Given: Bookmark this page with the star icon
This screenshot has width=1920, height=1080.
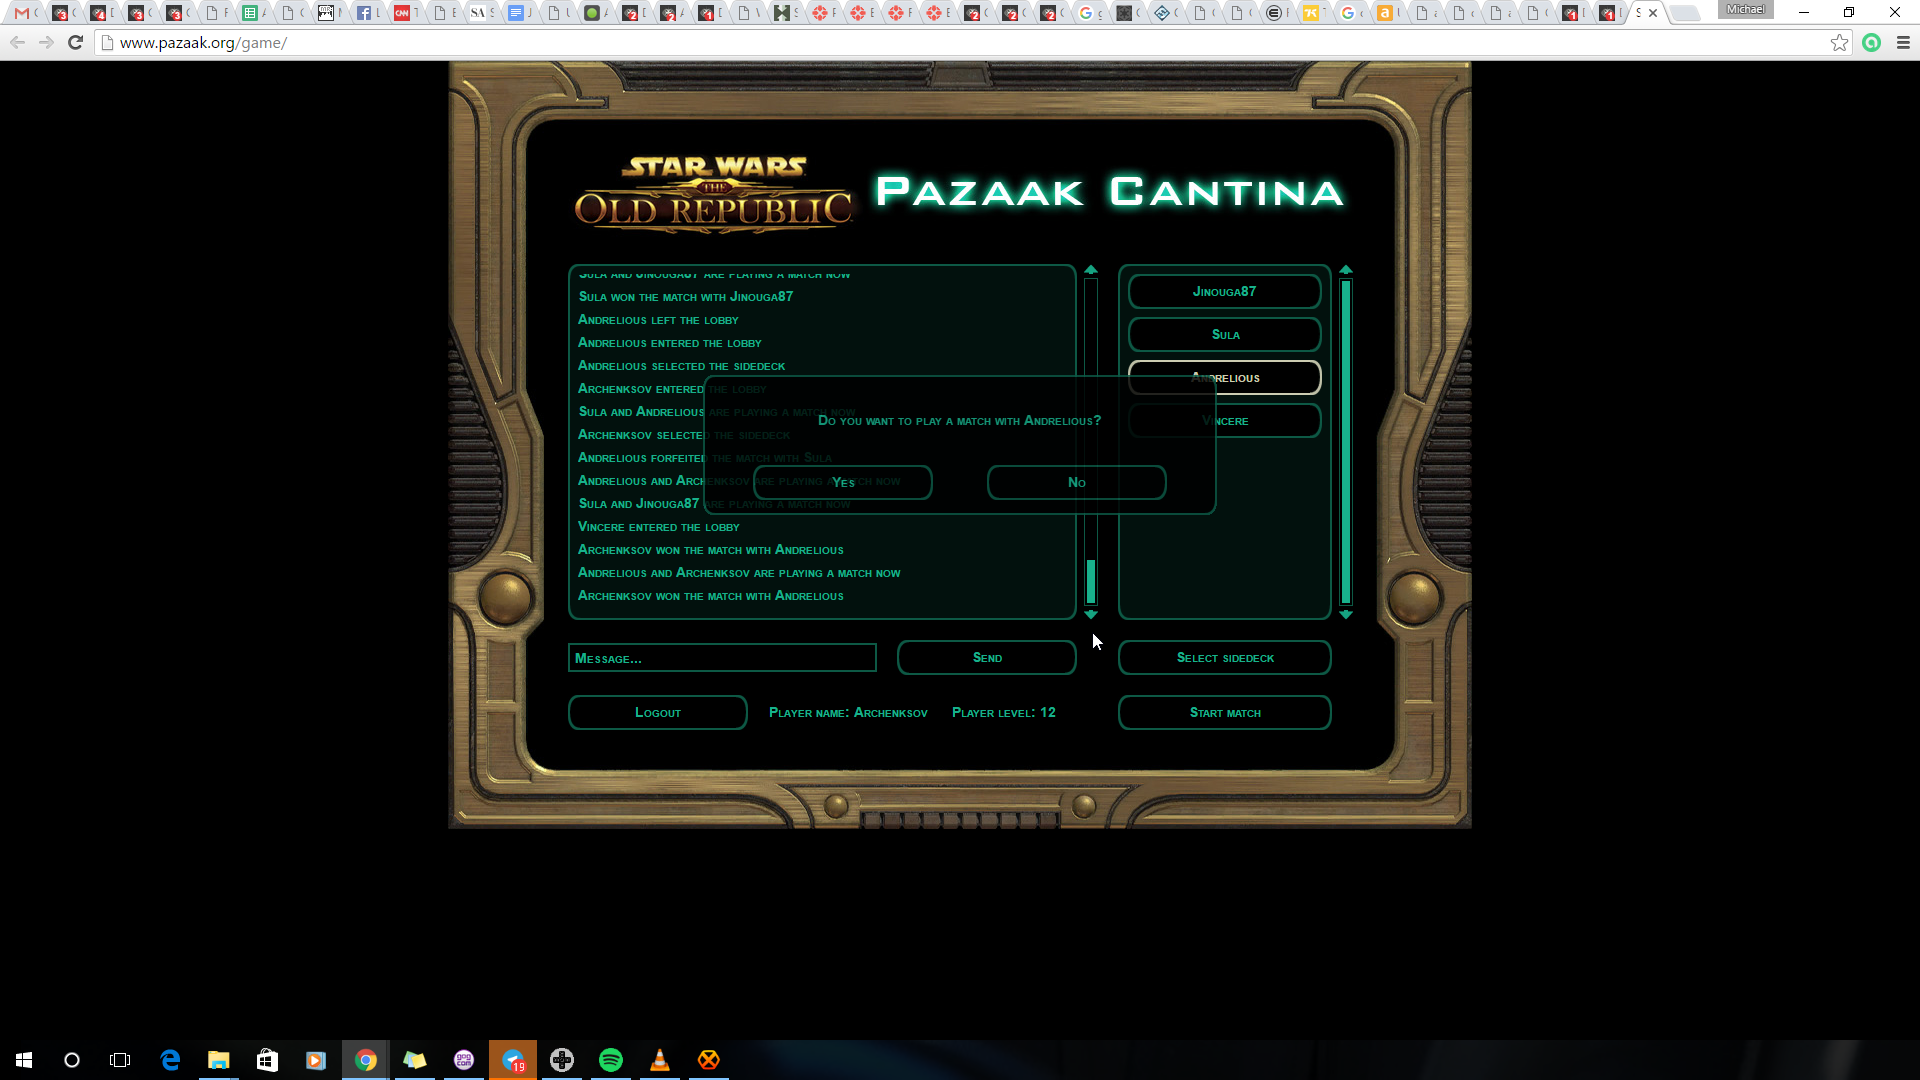Looking at the screenshot, I should [1839, 42].
